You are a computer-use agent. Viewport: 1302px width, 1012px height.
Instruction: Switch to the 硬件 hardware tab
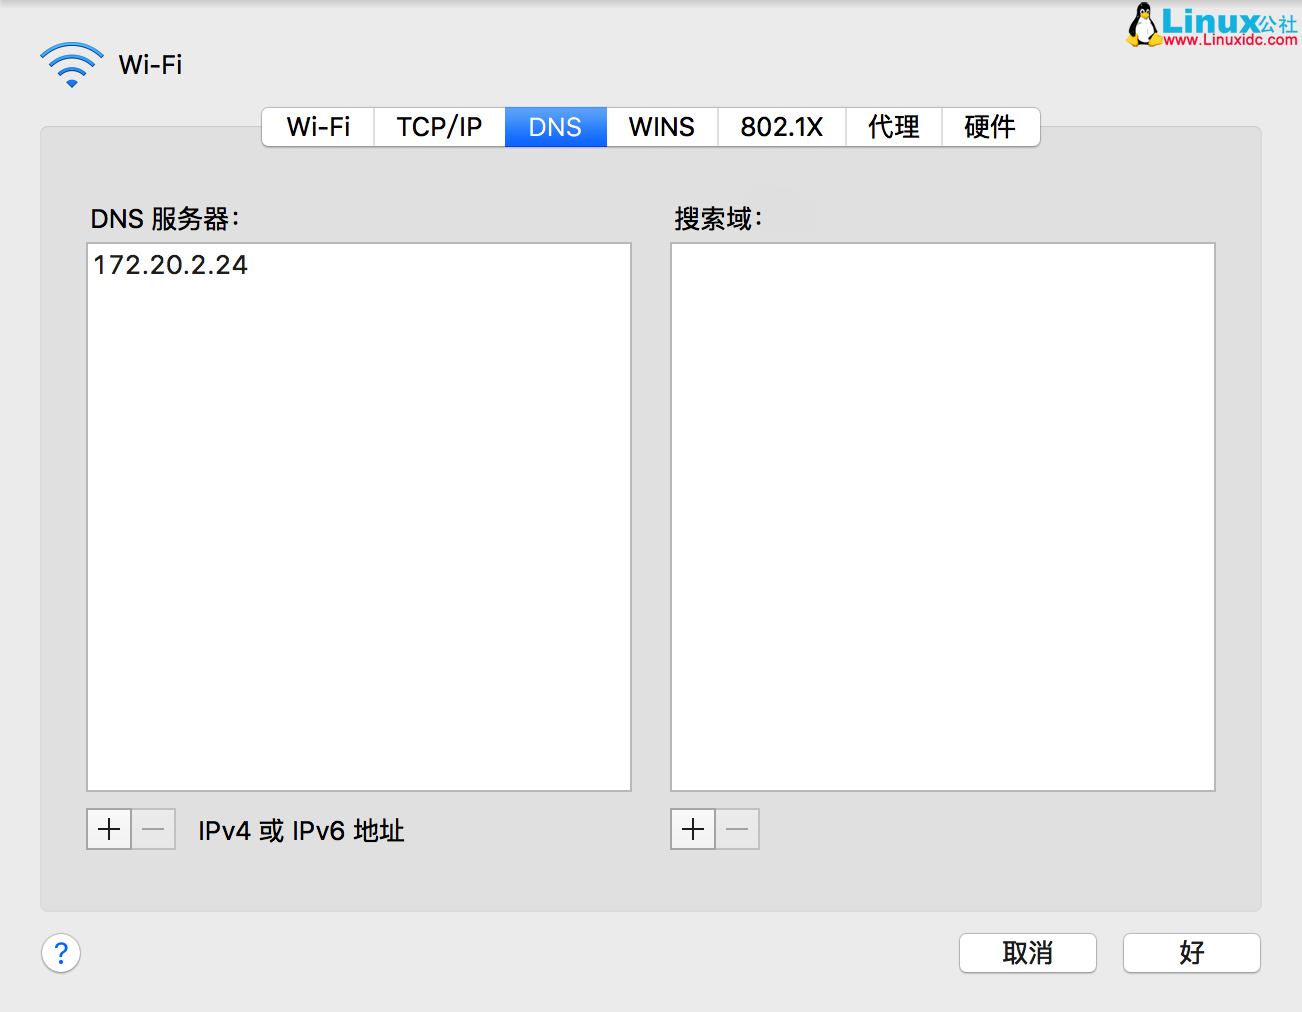[990, 127]
